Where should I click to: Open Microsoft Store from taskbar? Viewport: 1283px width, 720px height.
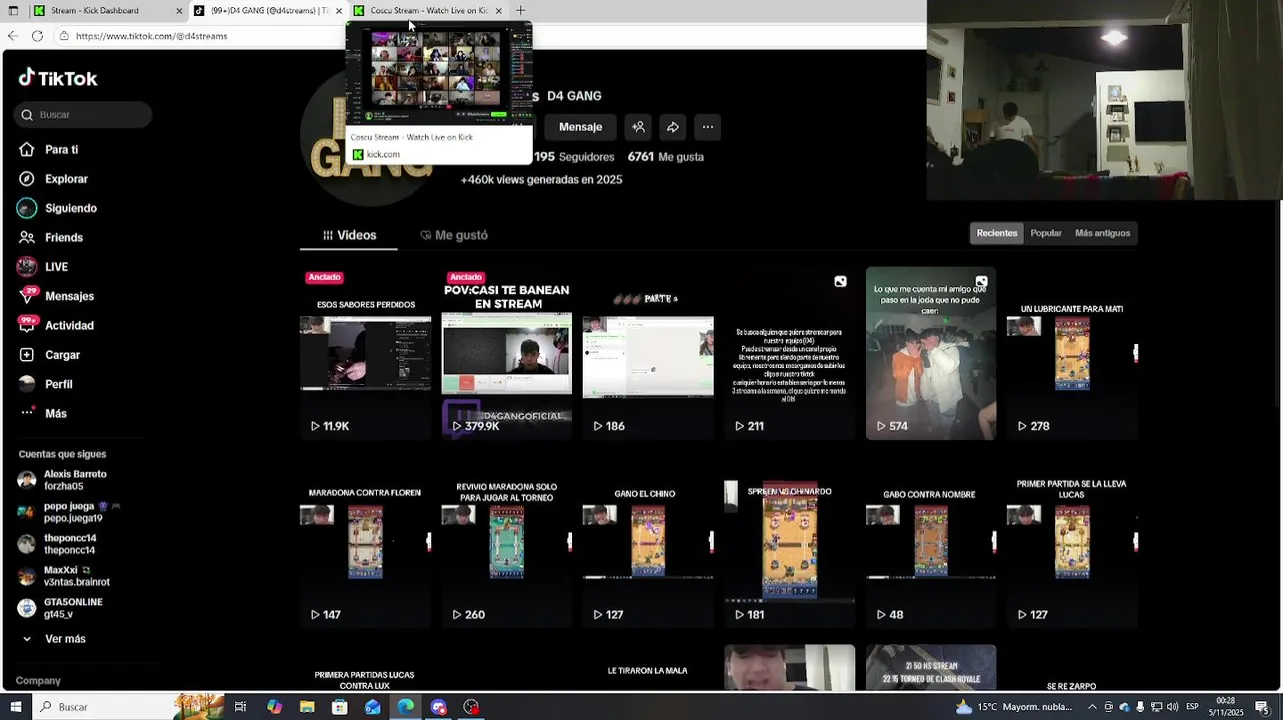point(340,707)
